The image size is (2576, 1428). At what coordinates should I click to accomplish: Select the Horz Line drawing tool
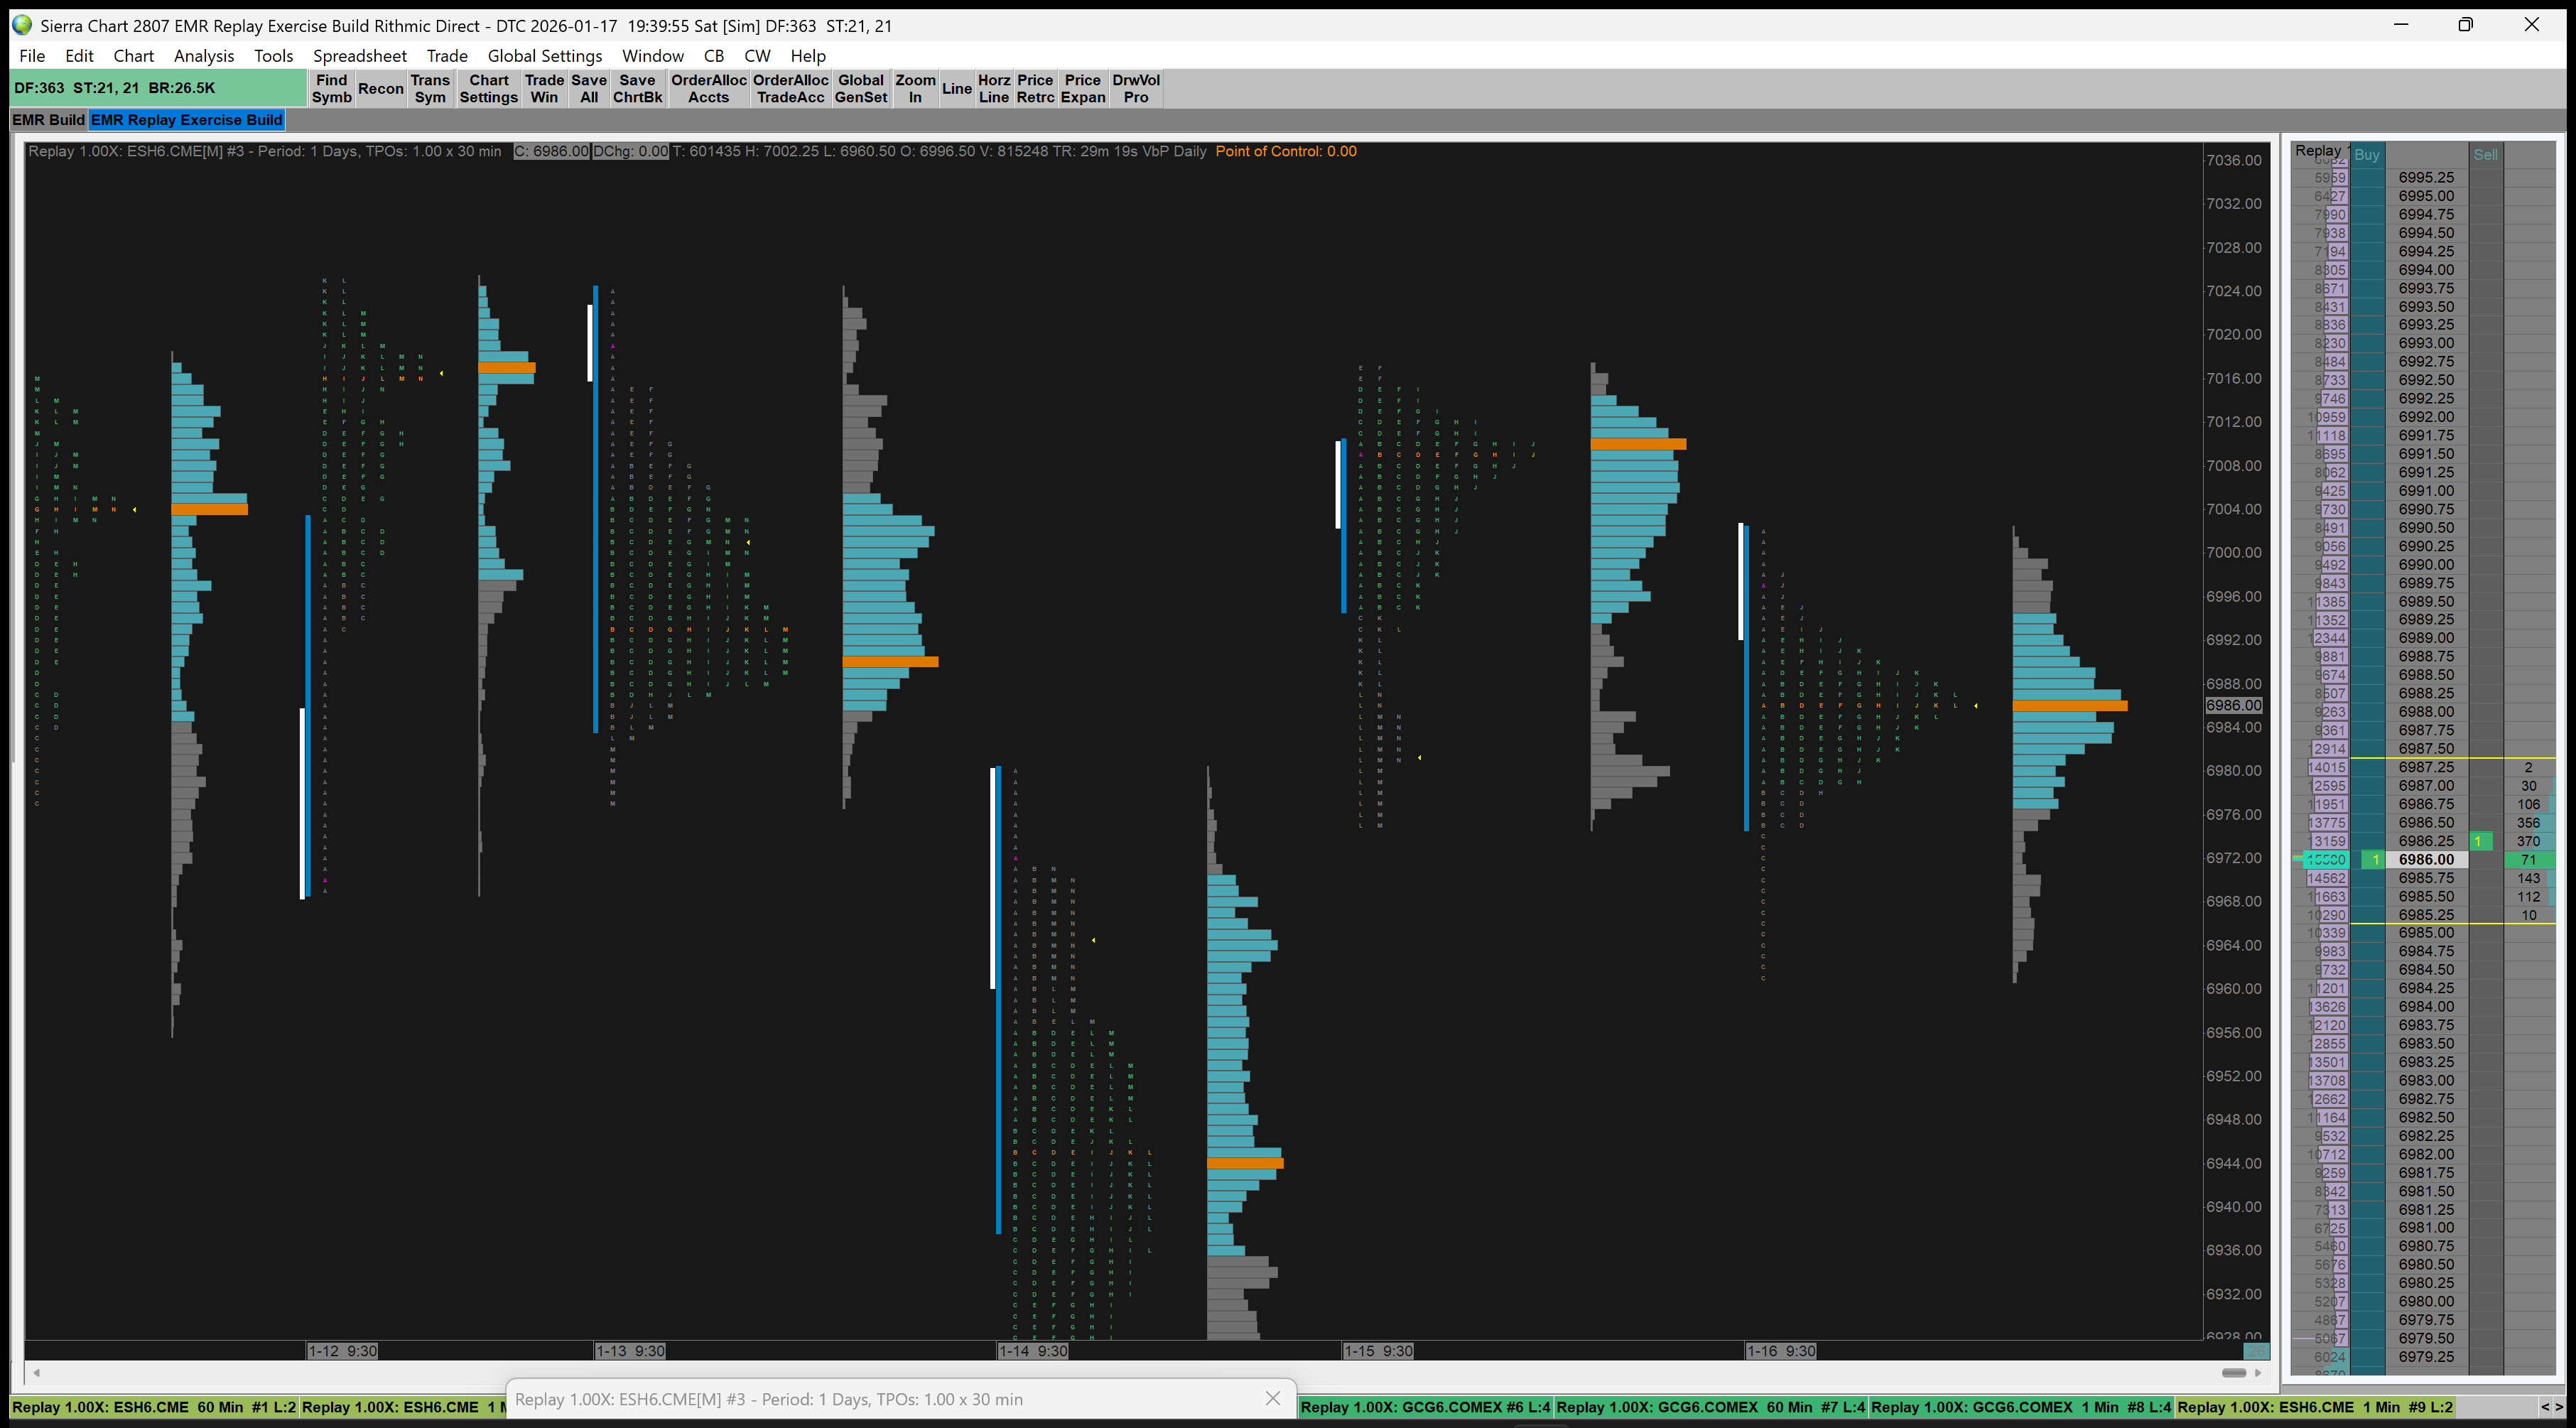pos(994,88)
